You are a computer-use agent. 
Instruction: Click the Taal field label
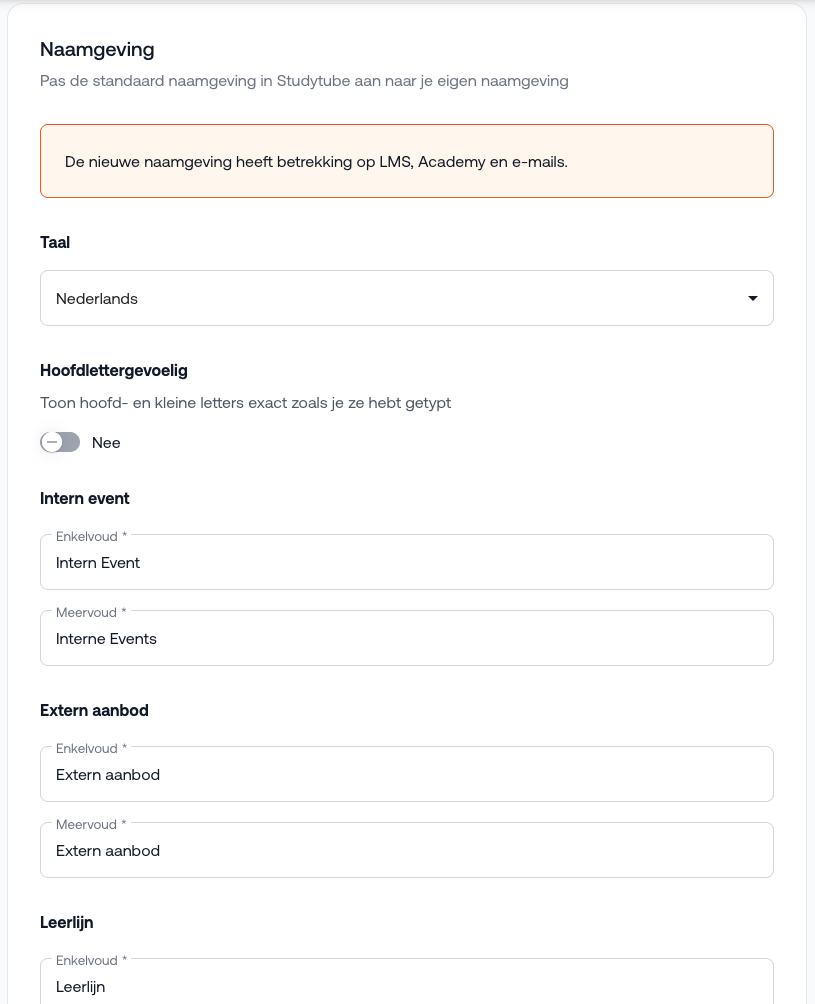tap(55, 242)
